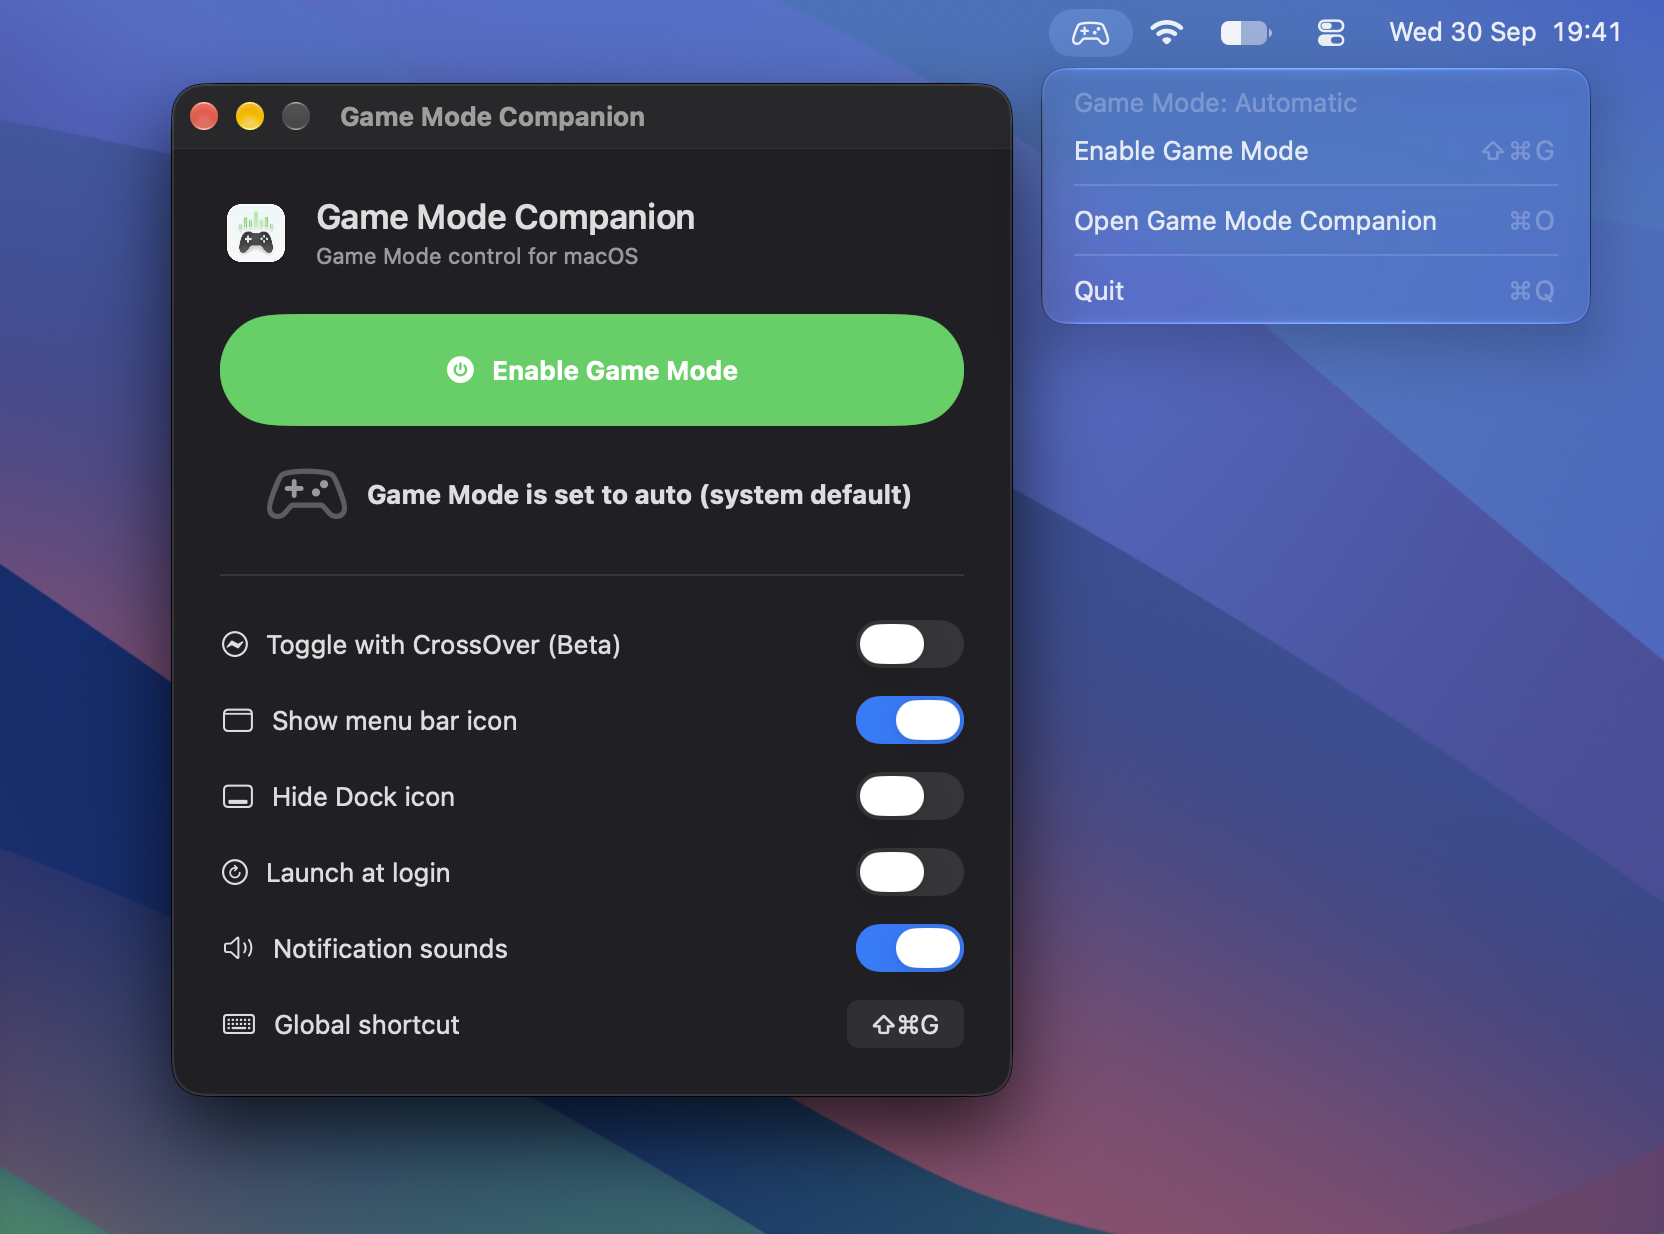Select Quit from the menu

click(1315, 291)
